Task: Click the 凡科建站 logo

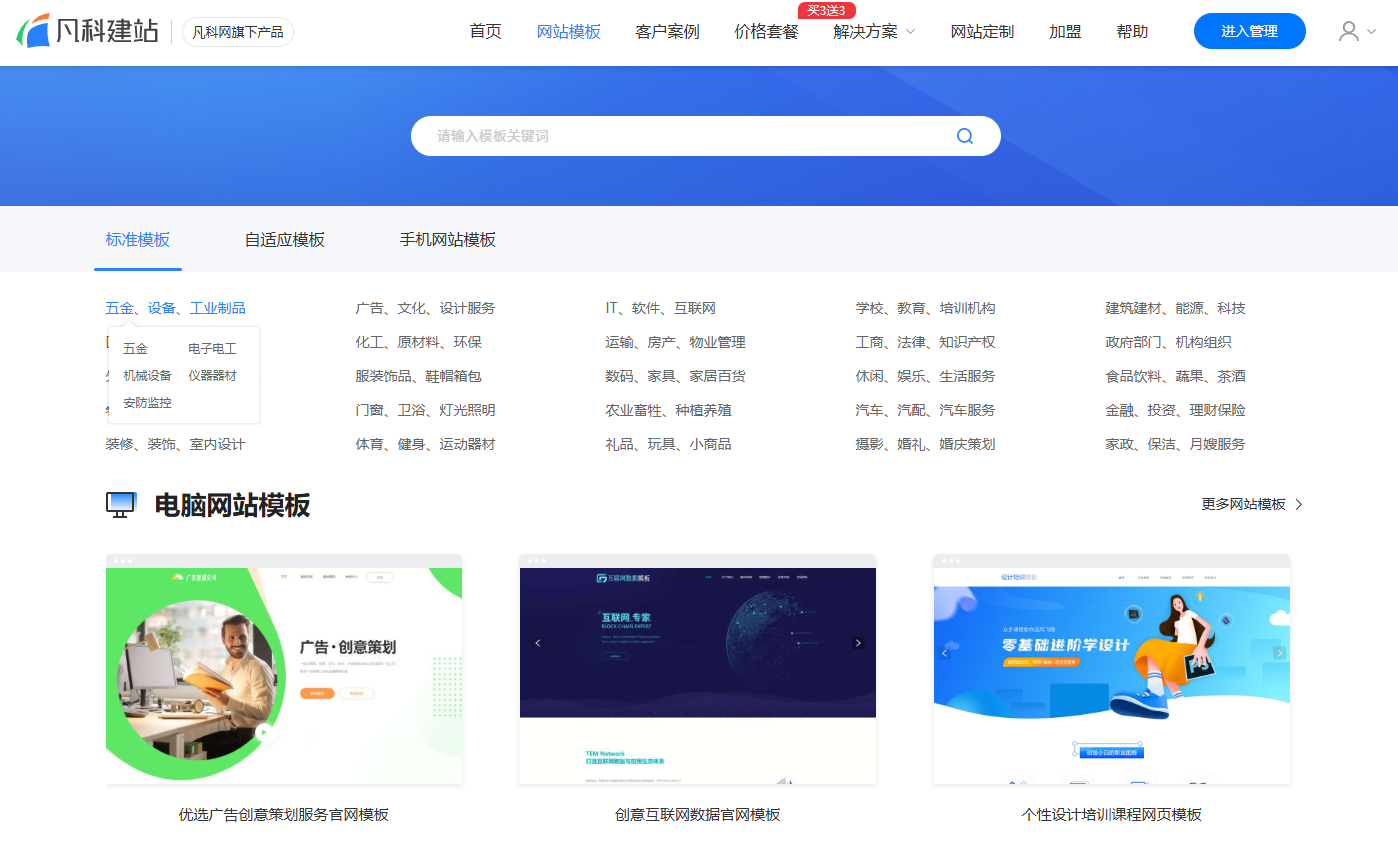Action: 88,31
